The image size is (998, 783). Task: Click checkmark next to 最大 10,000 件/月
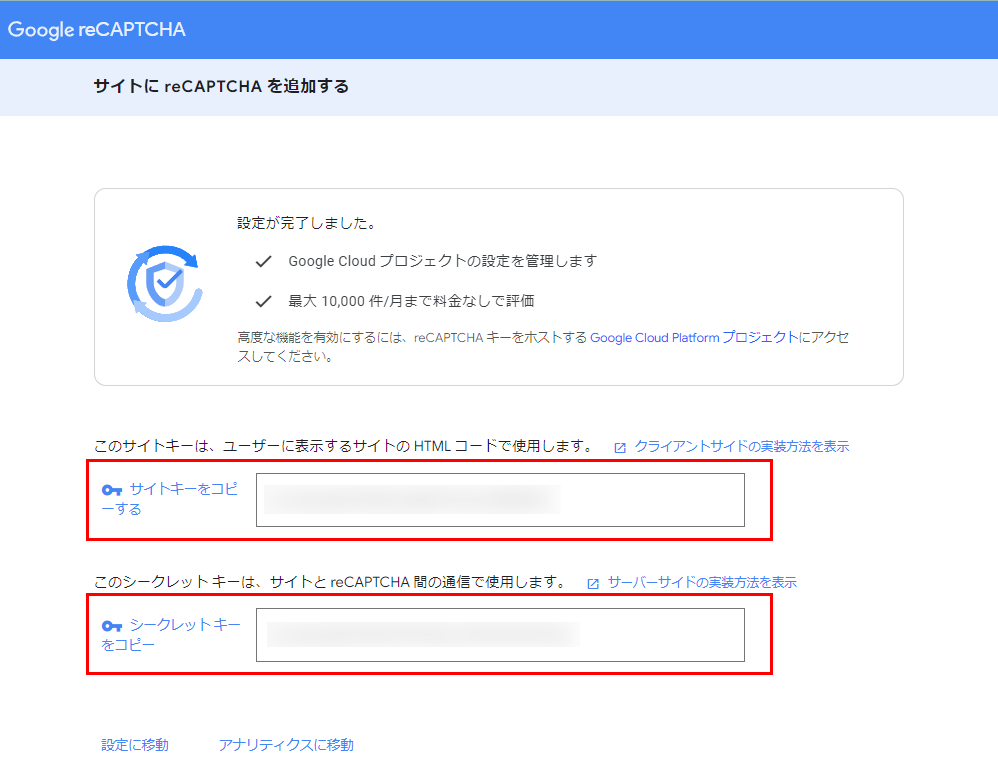click(264, 301)
